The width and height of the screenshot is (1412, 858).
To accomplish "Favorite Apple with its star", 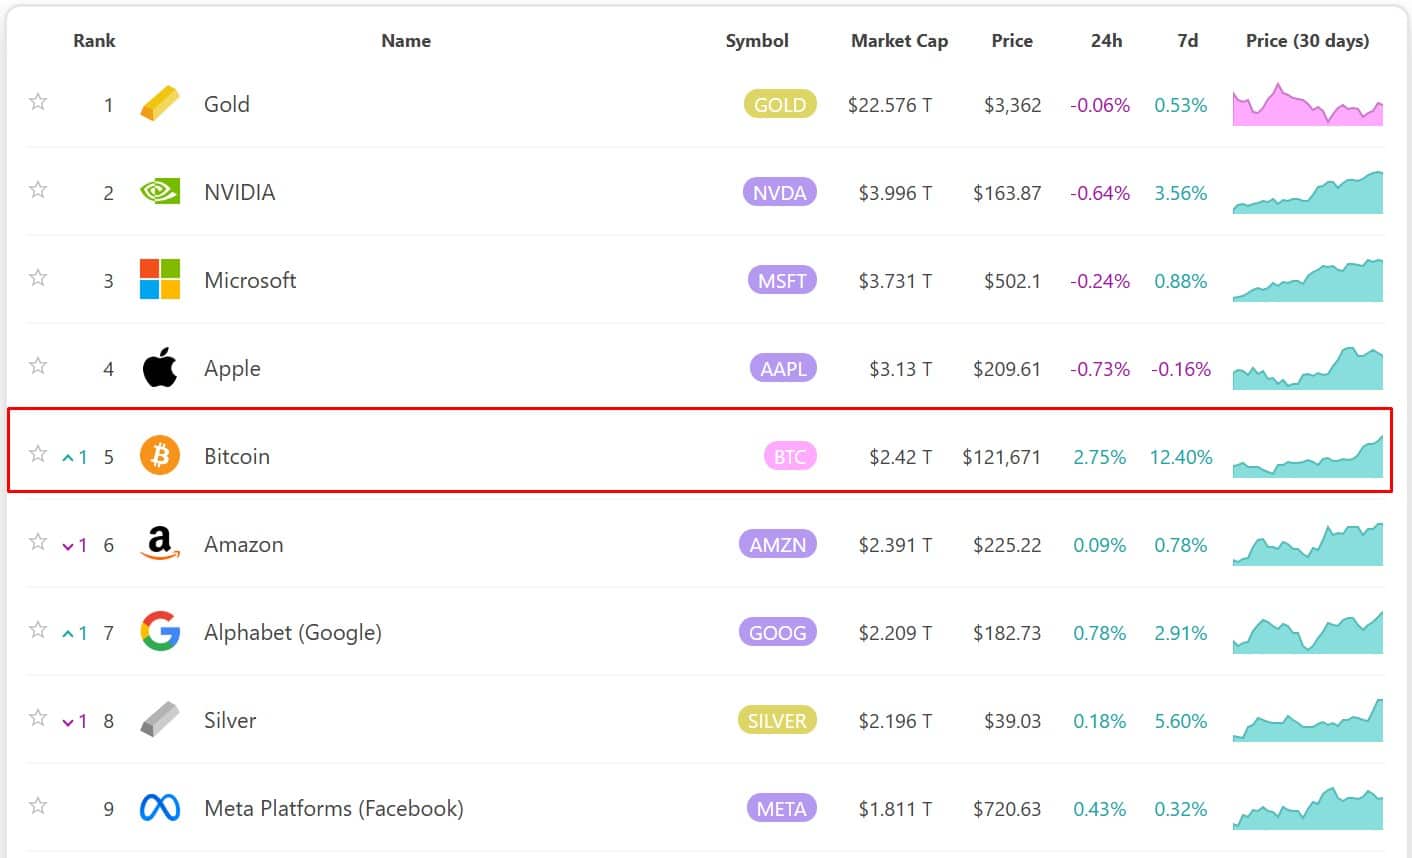I will click(38, 366).
